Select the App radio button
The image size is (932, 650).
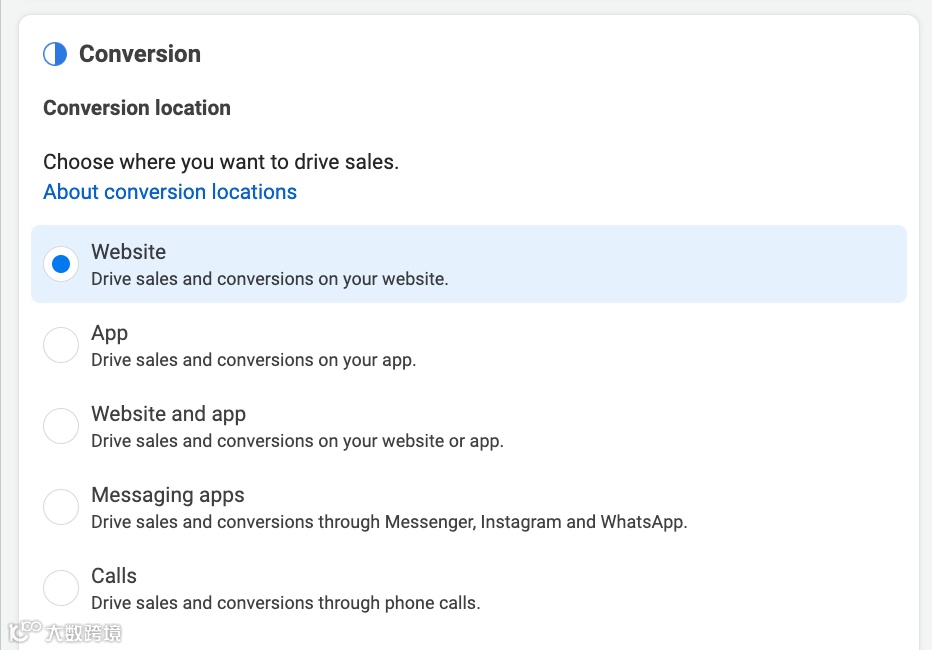pos(61,345)
